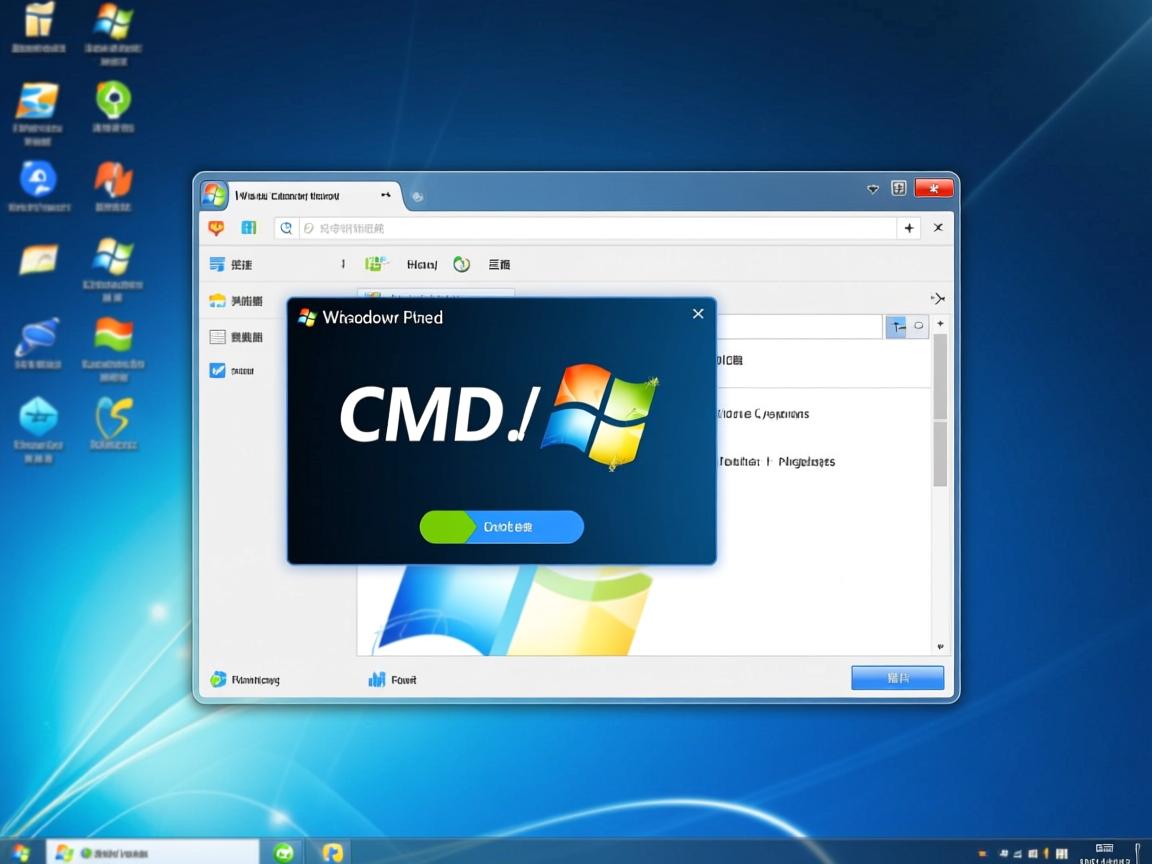Image resolution: width=1152 pixels, height=864 pixels.
Task: Click the blue-green columns icon beside the shield
Action: [x=249, y=228]
